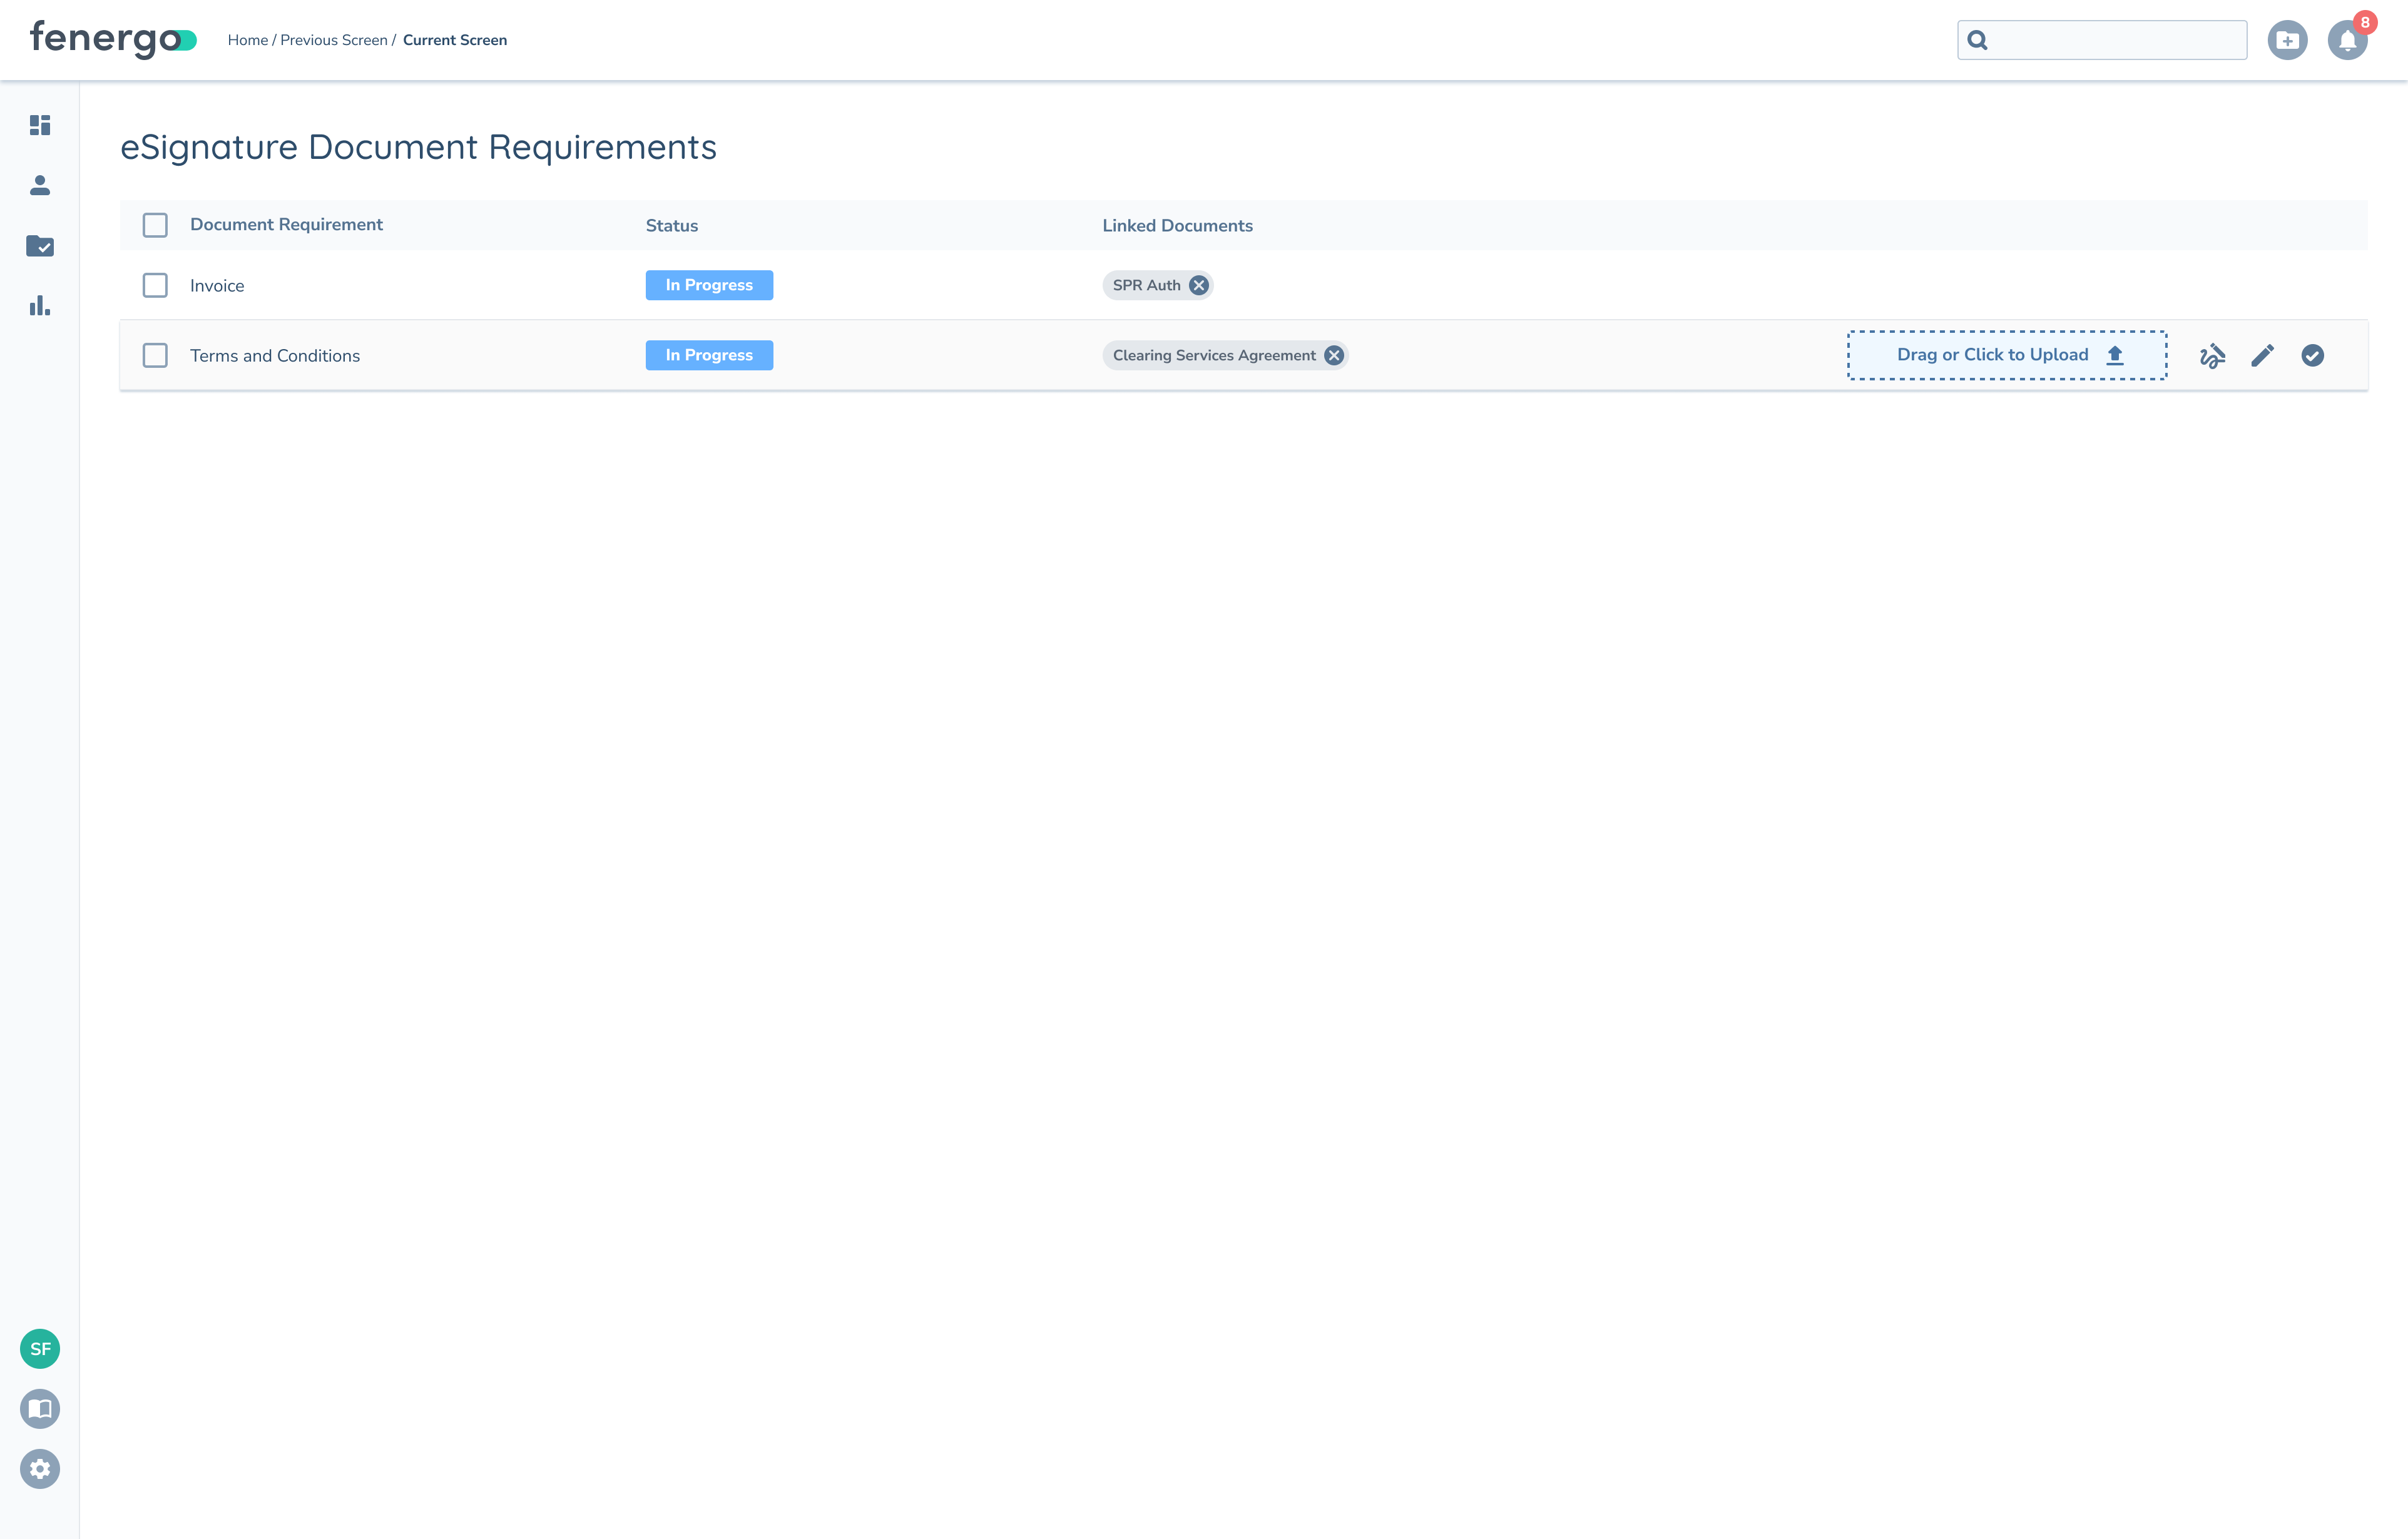Go to Previous Screen breadcrumb
Screen dimensions: 2408x1539
pos(333,41)
